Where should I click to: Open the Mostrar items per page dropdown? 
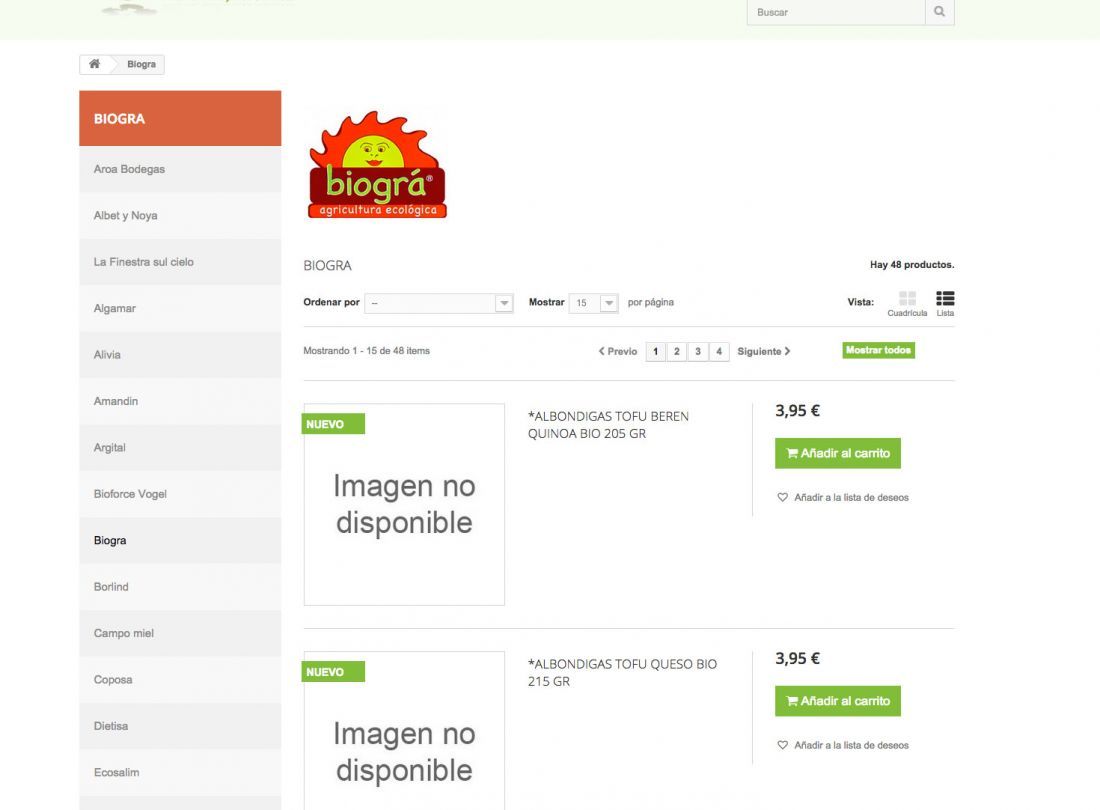[x=593, y=303]
